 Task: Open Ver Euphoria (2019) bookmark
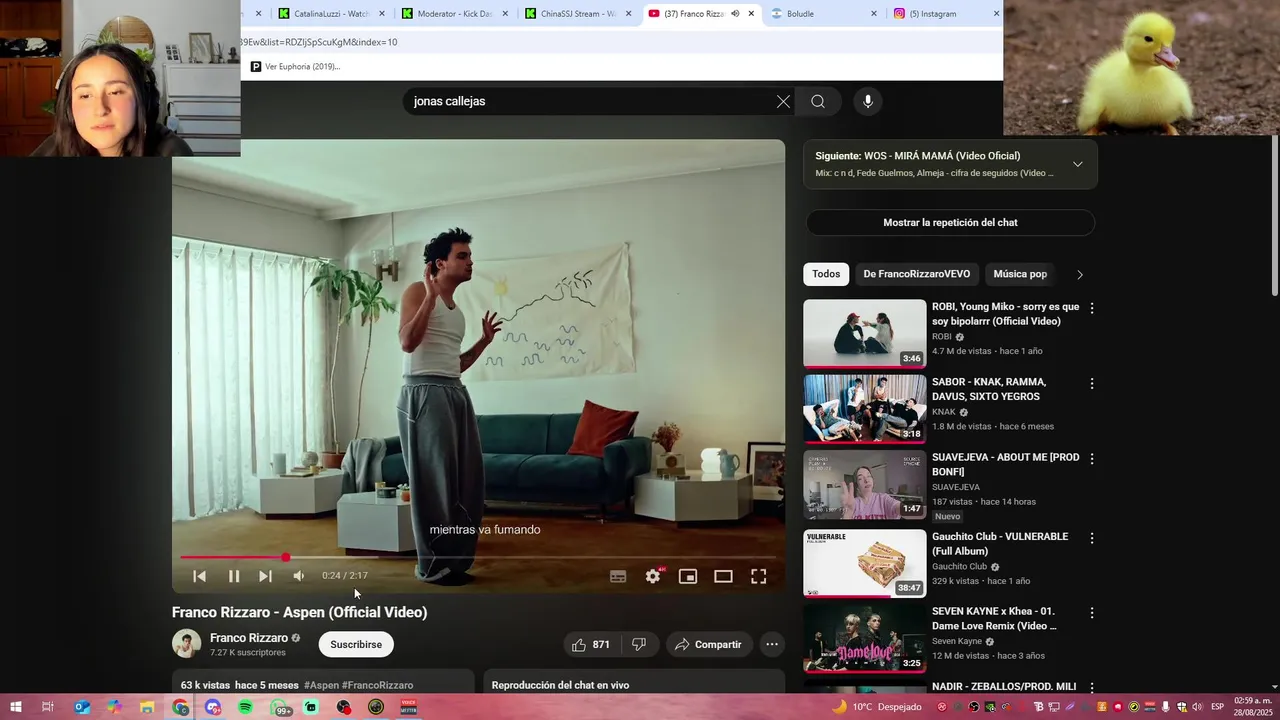click(x=295, y=67)
